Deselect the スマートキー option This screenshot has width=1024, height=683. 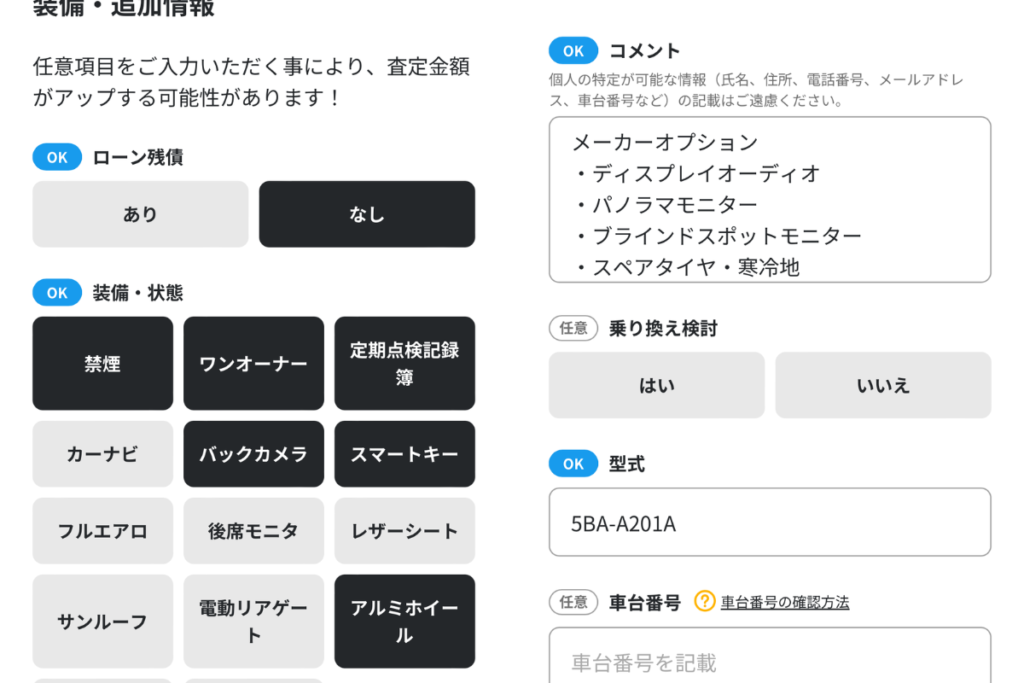click(x=404, y=454)
